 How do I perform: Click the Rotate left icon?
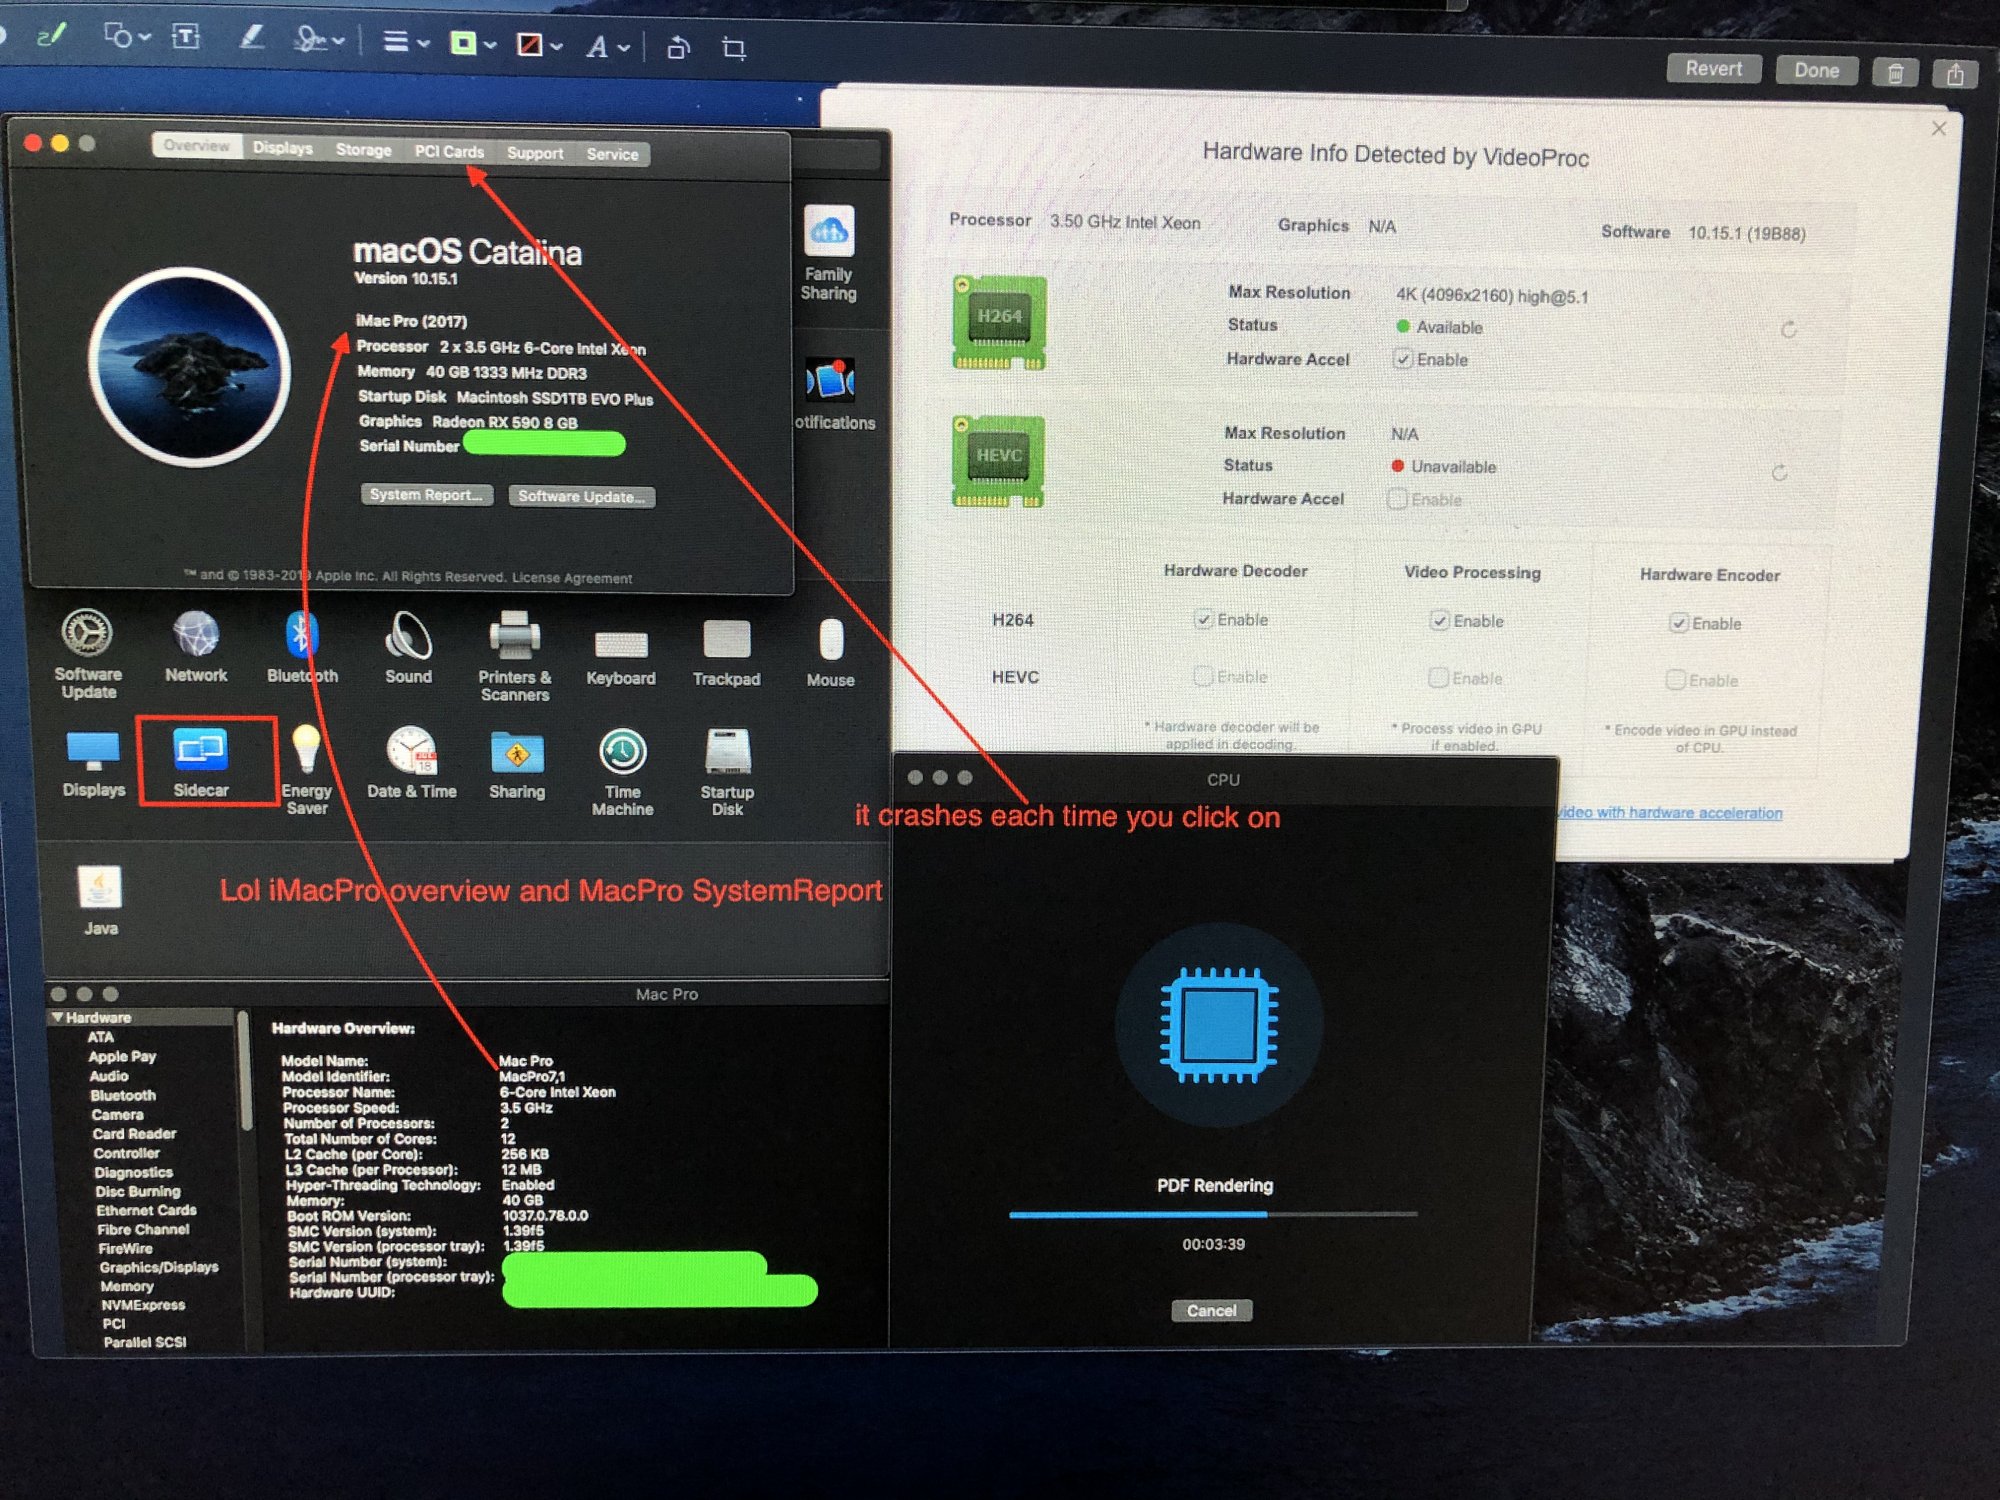pos(678,47)
